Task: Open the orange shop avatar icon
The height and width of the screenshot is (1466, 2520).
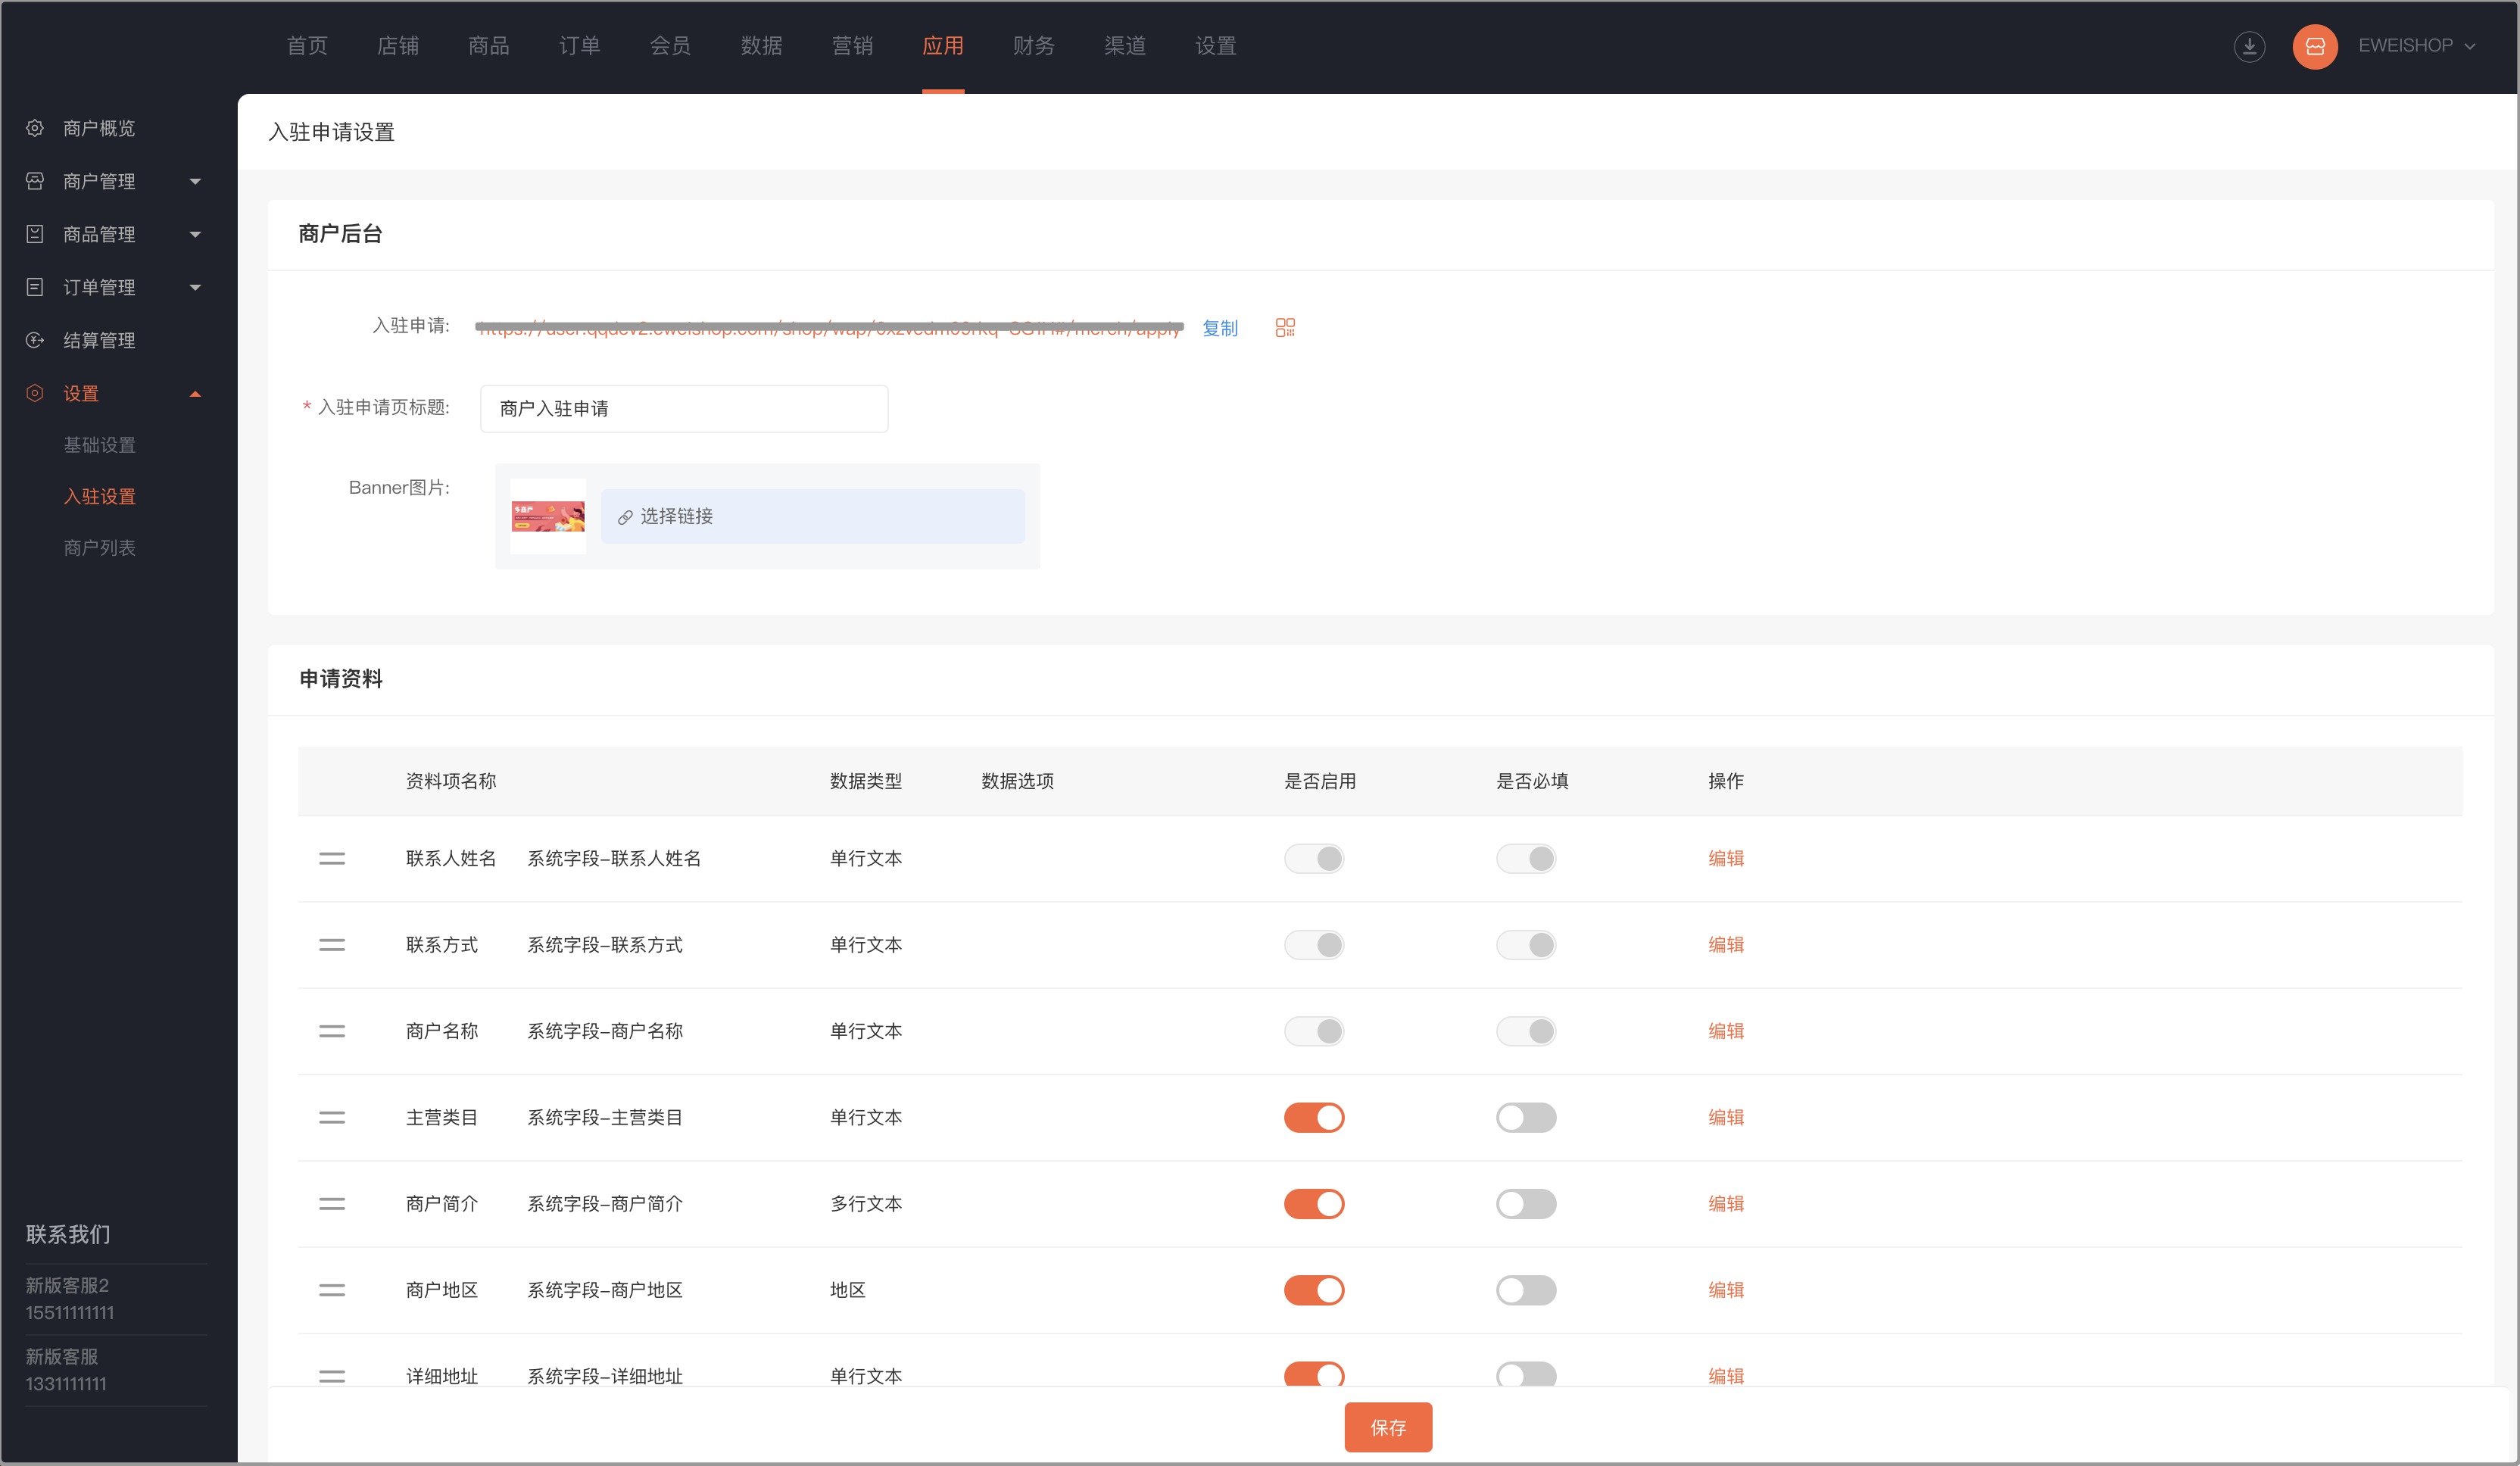Action: [2314, 46]
